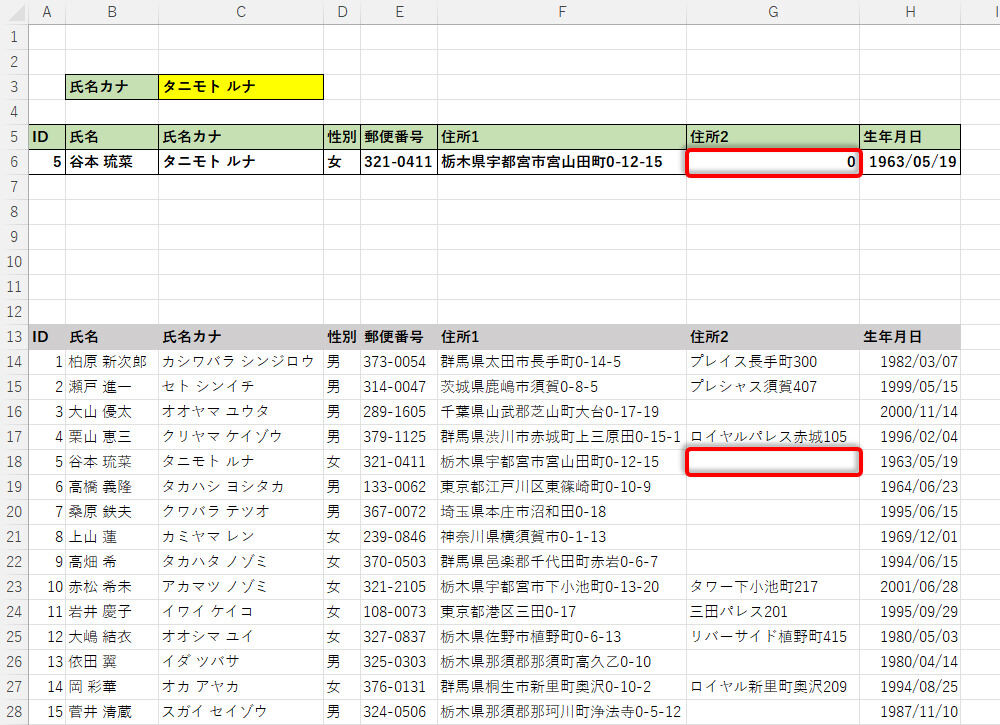
Task: Click date 1980/04/14
Action: click(909, 662)
